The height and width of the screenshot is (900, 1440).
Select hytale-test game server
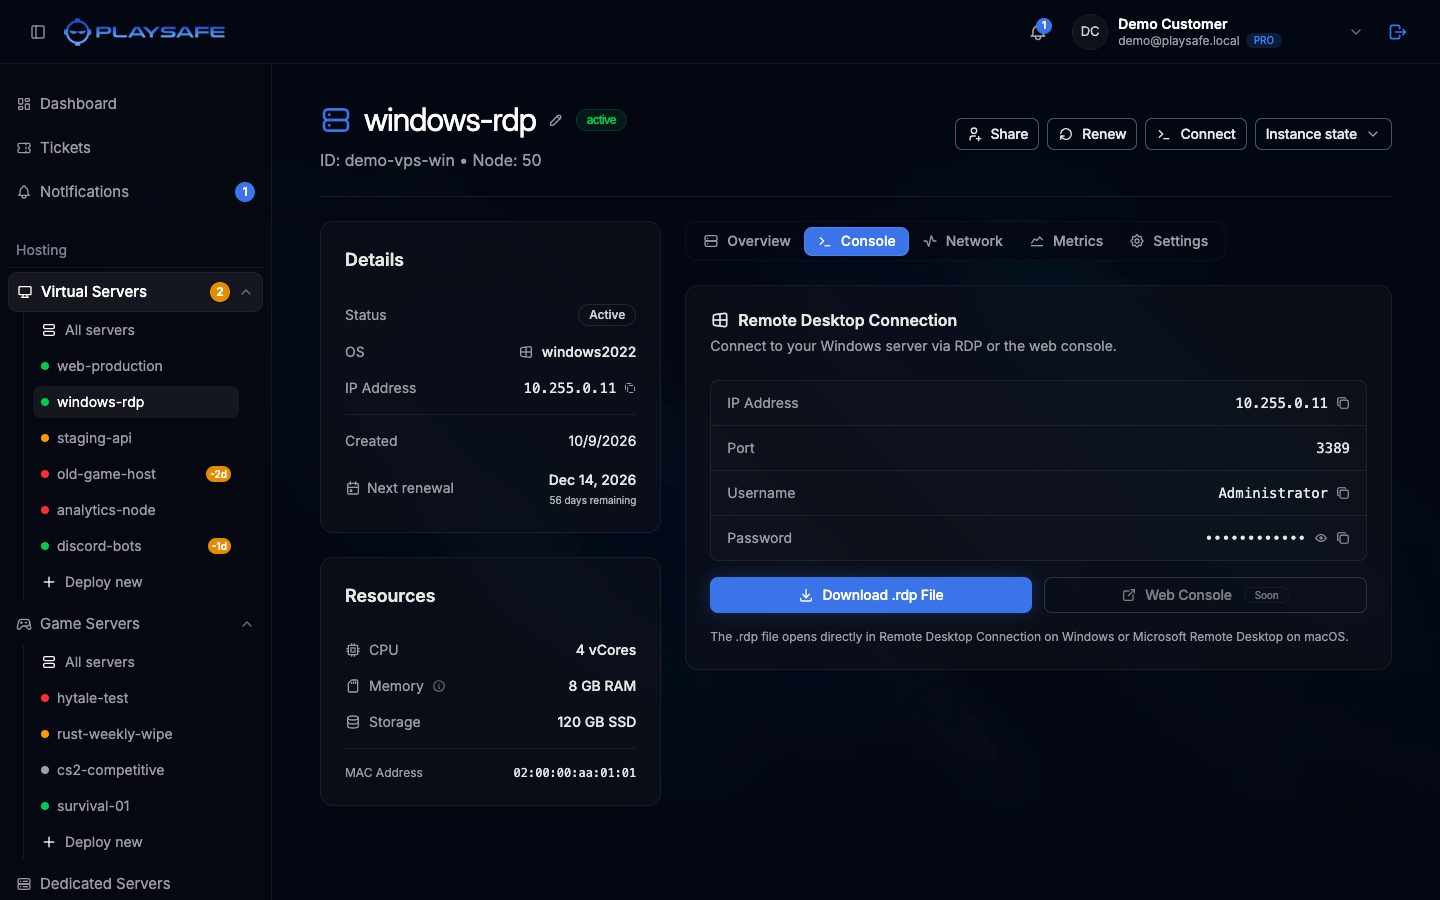click(136, 698)
